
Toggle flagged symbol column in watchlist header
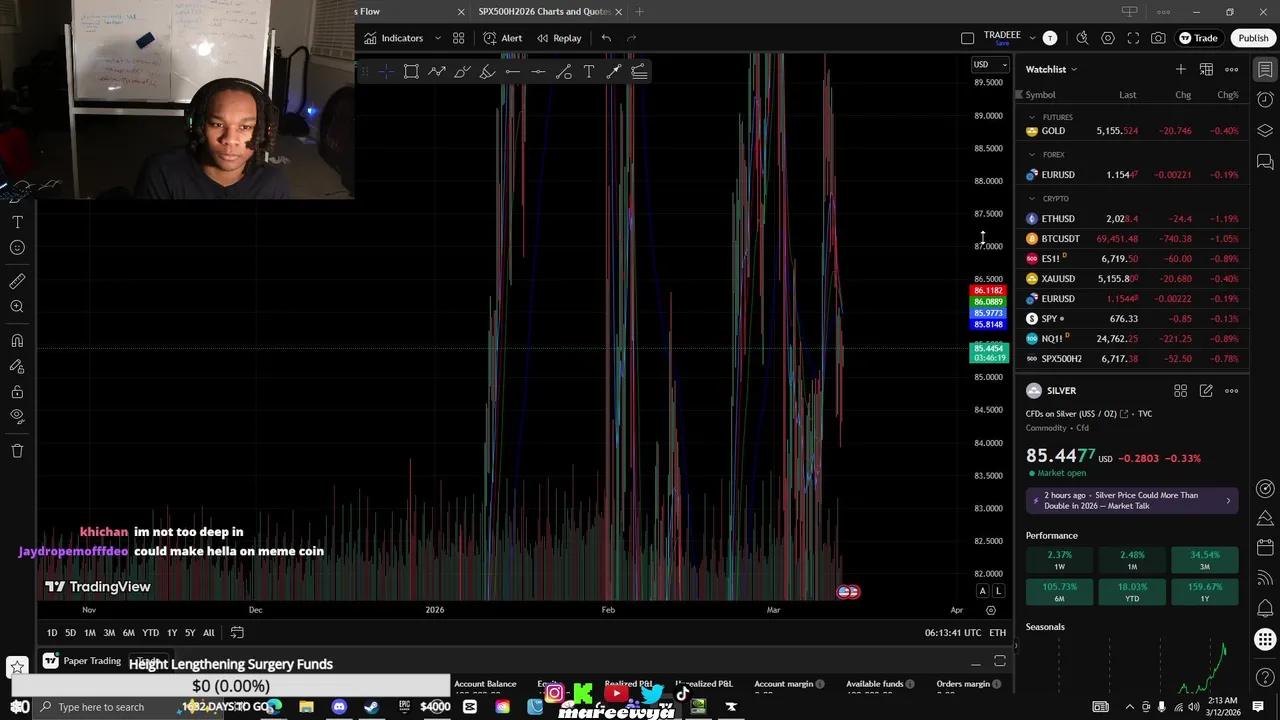pos(1019,95)
